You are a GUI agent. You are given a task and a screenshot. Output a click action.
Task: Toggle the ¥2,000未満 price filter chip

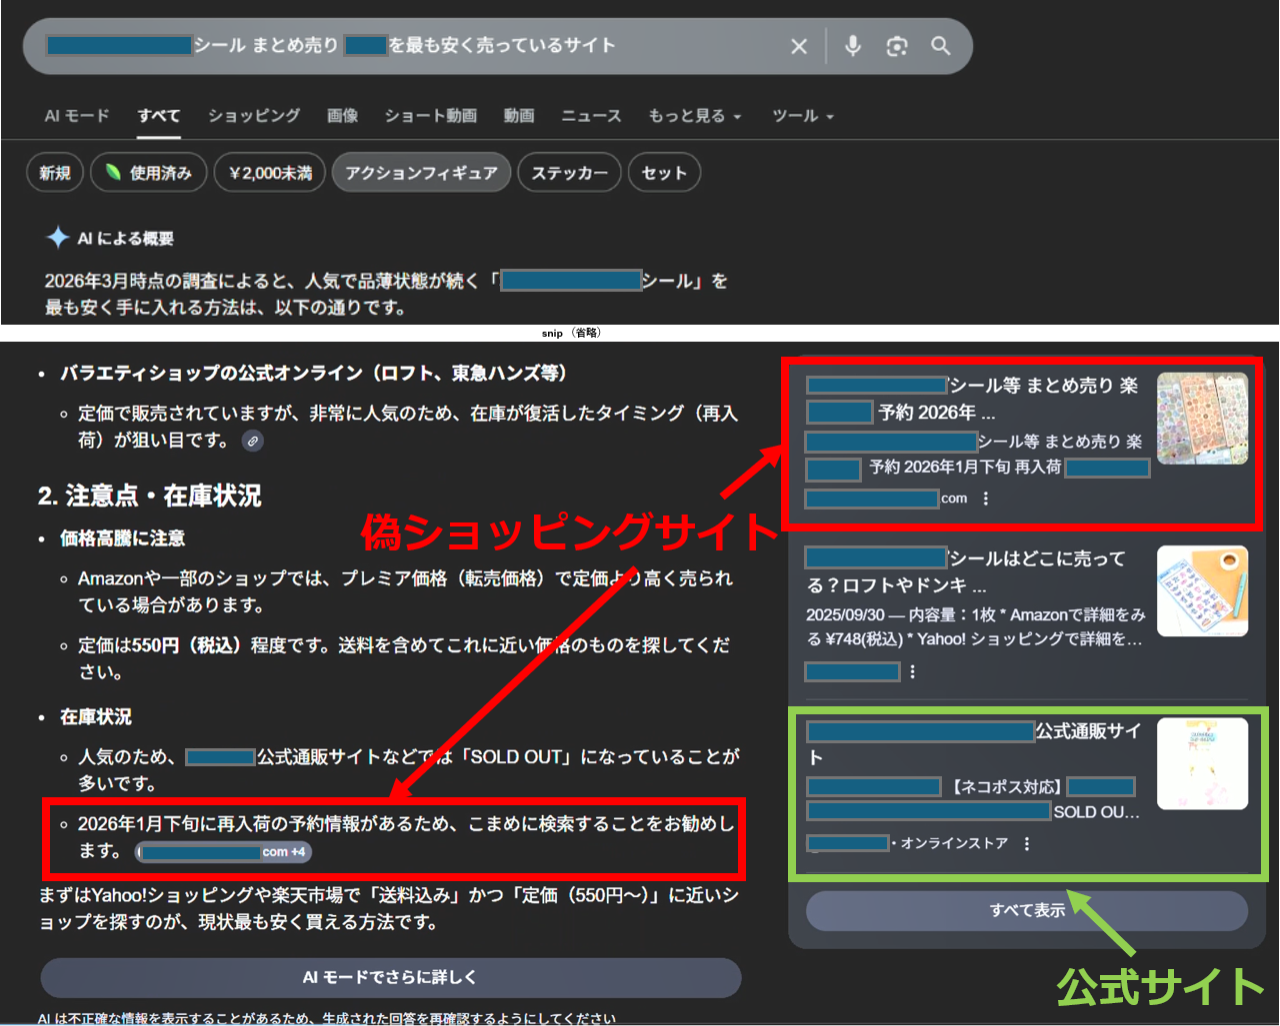pos(269,173)
